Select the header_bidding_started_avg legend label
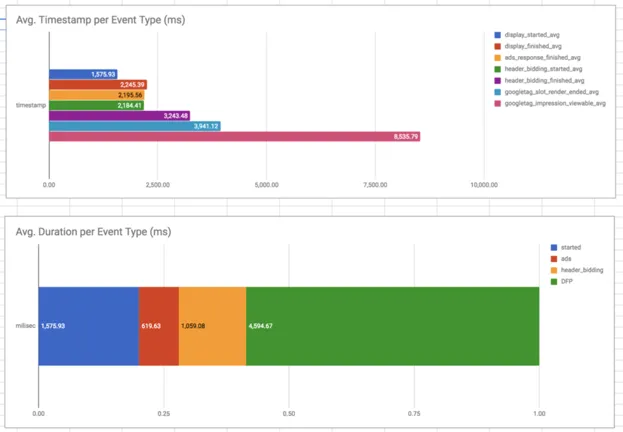 click(x=550, y=69)
